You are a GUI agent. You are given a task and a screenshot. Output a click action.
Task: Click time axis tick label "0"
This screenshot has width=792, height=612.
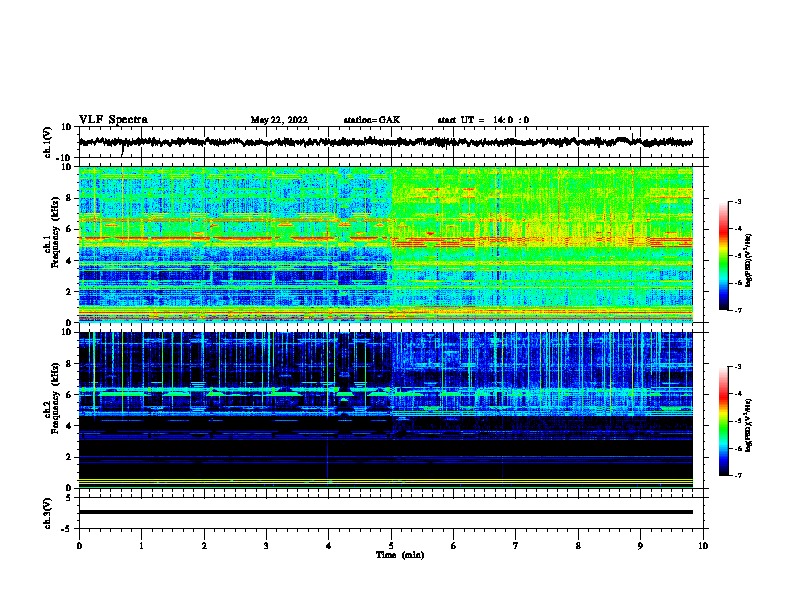79,546
